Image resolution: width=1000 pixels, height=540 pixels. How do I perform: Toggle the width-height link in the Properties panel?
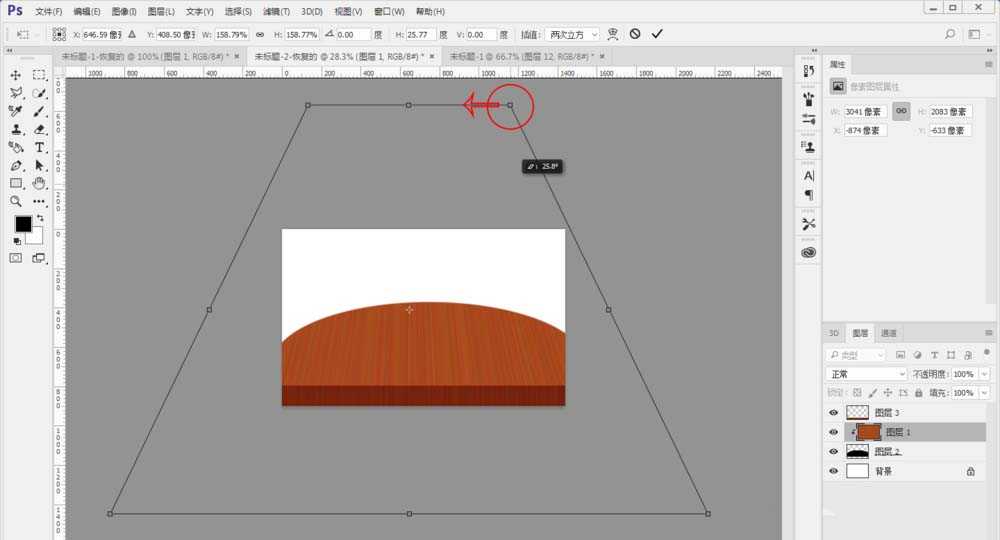point(901,111)
